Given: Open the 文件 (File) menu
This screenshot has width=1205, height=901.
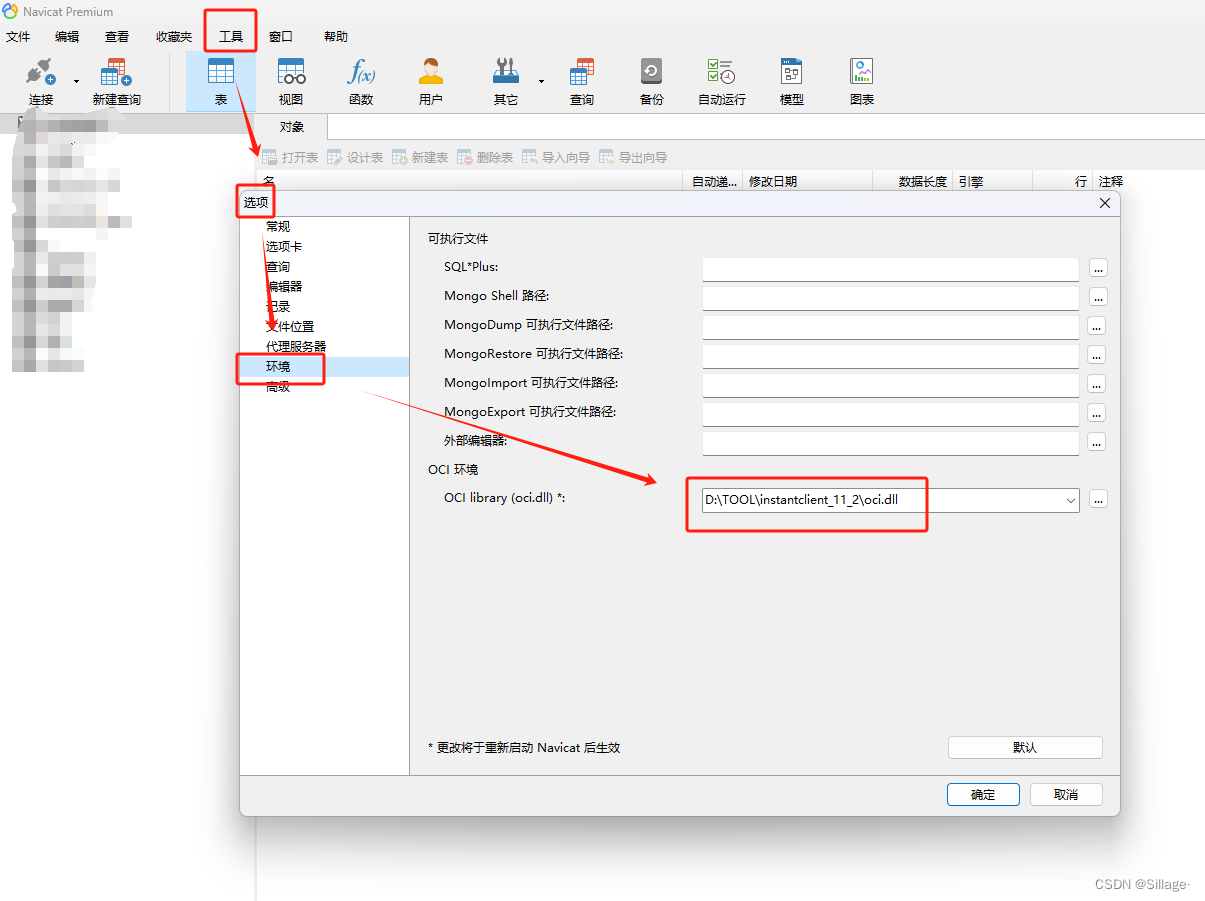Looking at the screenshot, I should click(18, 37).
